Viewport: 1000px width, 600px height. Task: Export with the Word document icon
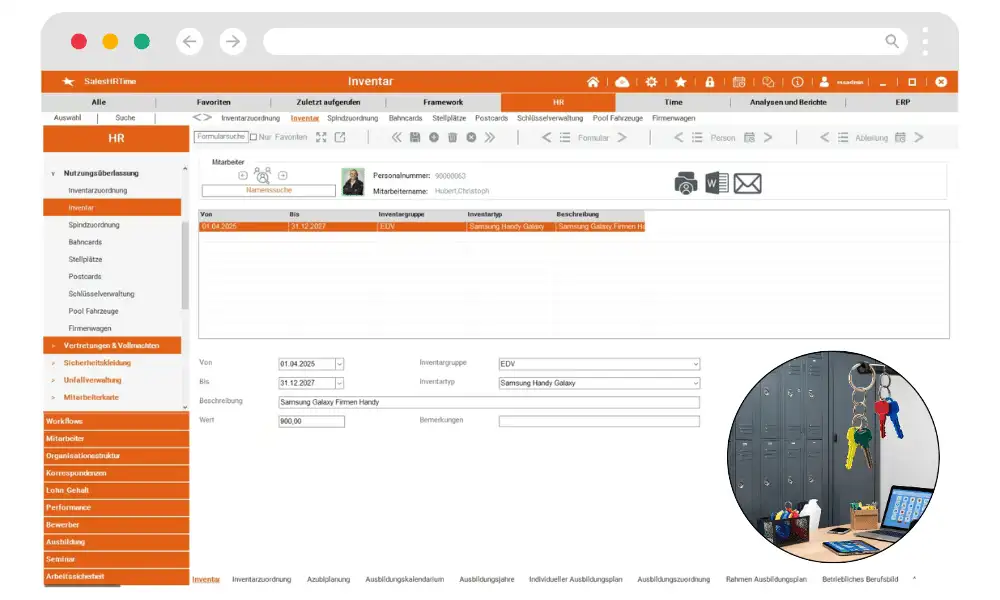(x=717, y=184)
